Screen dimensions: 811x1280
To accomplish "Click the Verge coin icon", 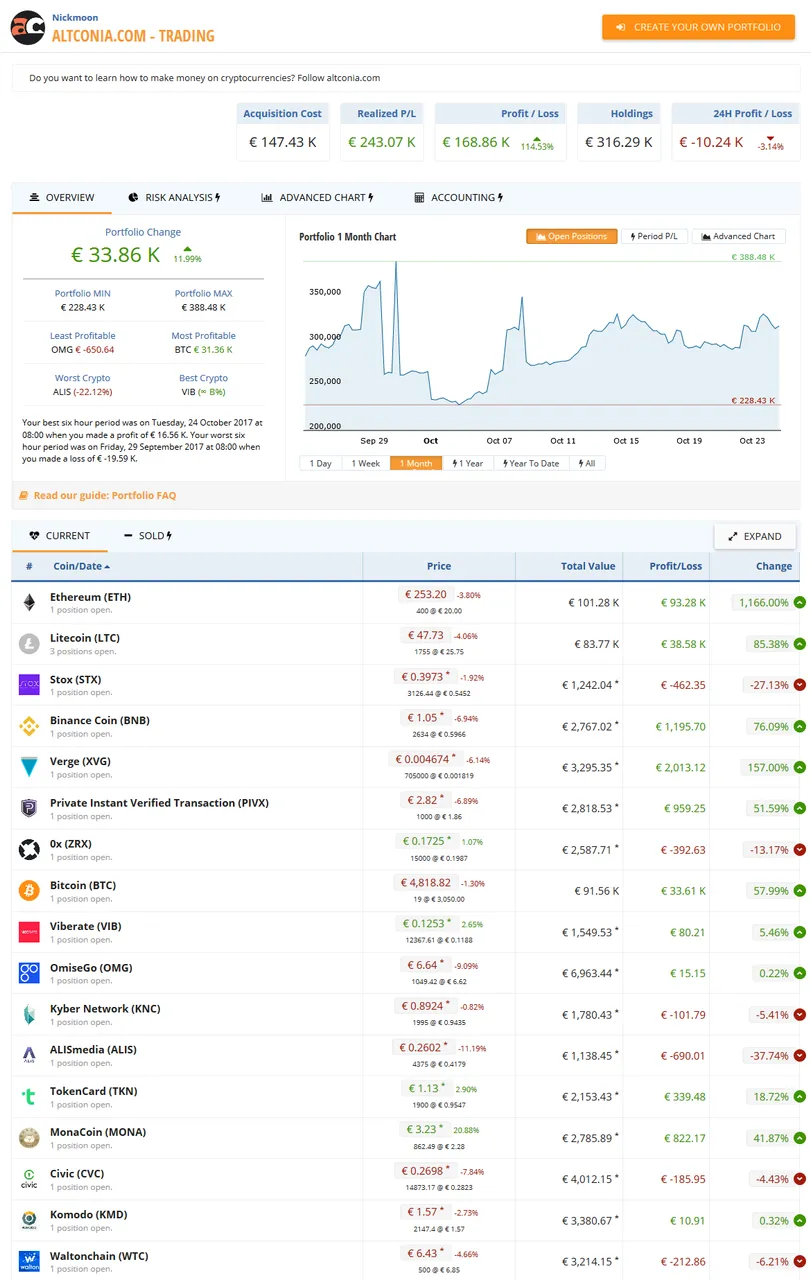I will pos(29,767).
